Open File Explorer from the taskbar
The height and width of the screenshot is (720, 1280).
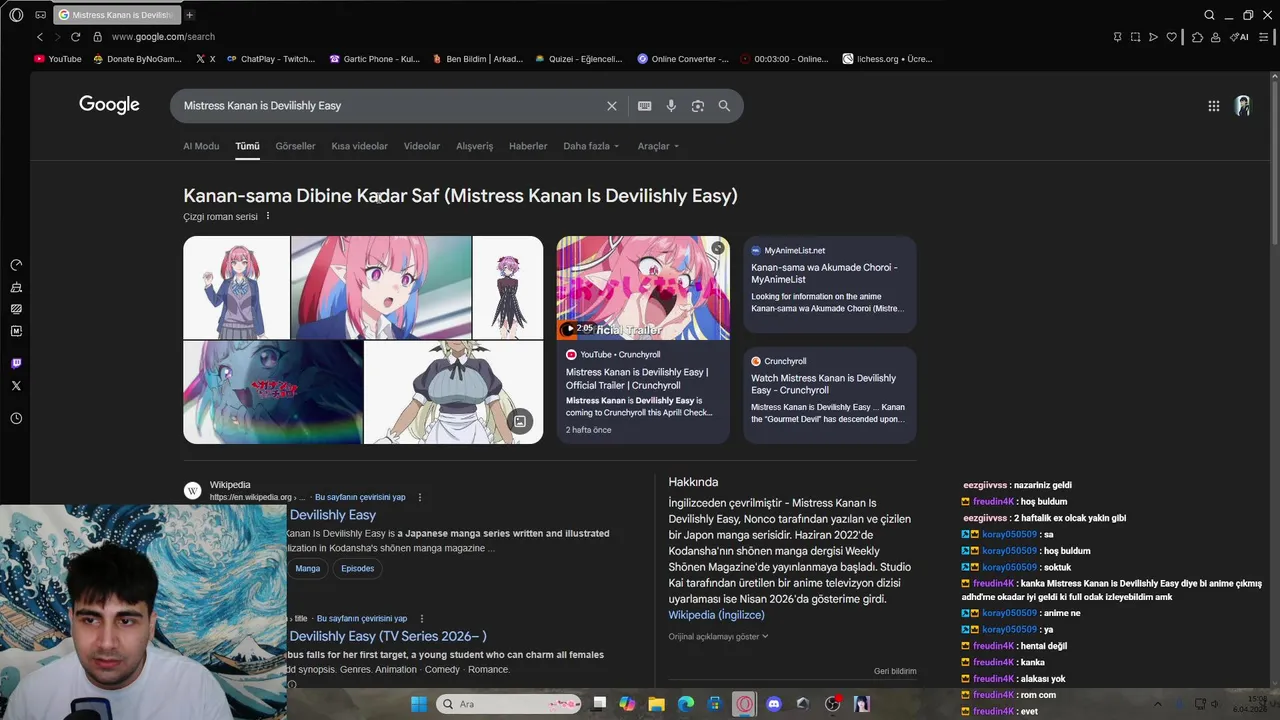pyautogui.click(x=657, y=704)
